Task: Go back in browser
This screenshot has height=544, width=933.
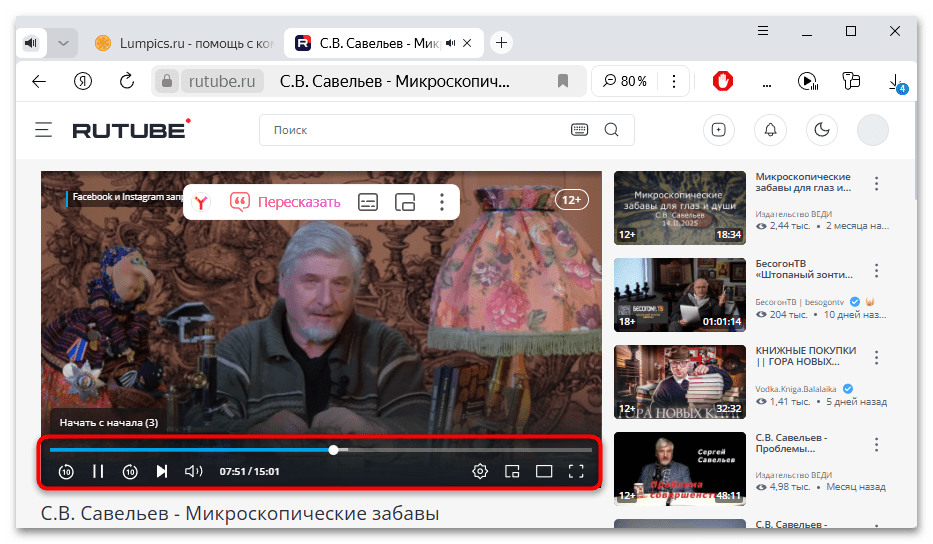Action: click(39, 81)
